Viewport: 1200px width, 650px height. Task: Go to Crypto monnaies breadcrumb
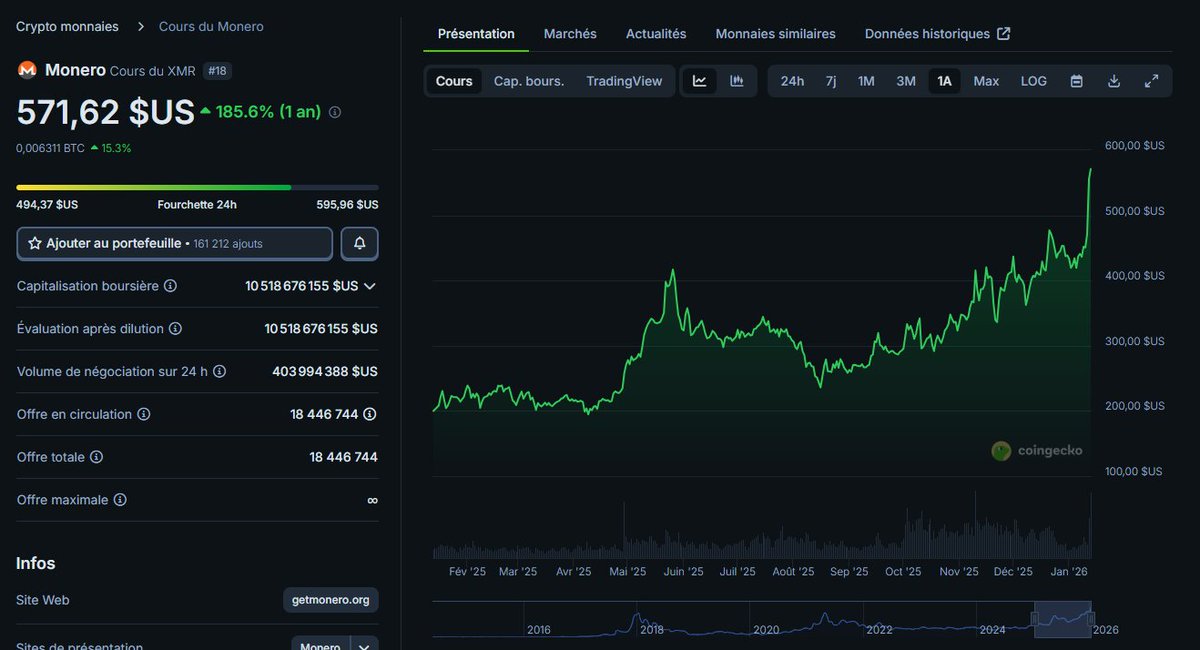point(67,26)
